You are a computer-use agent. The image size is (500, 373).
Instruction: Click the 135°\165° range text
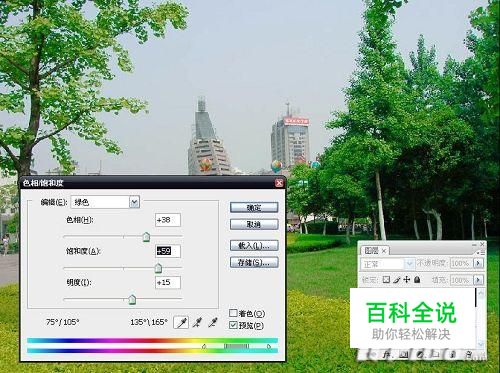point(149,322)
